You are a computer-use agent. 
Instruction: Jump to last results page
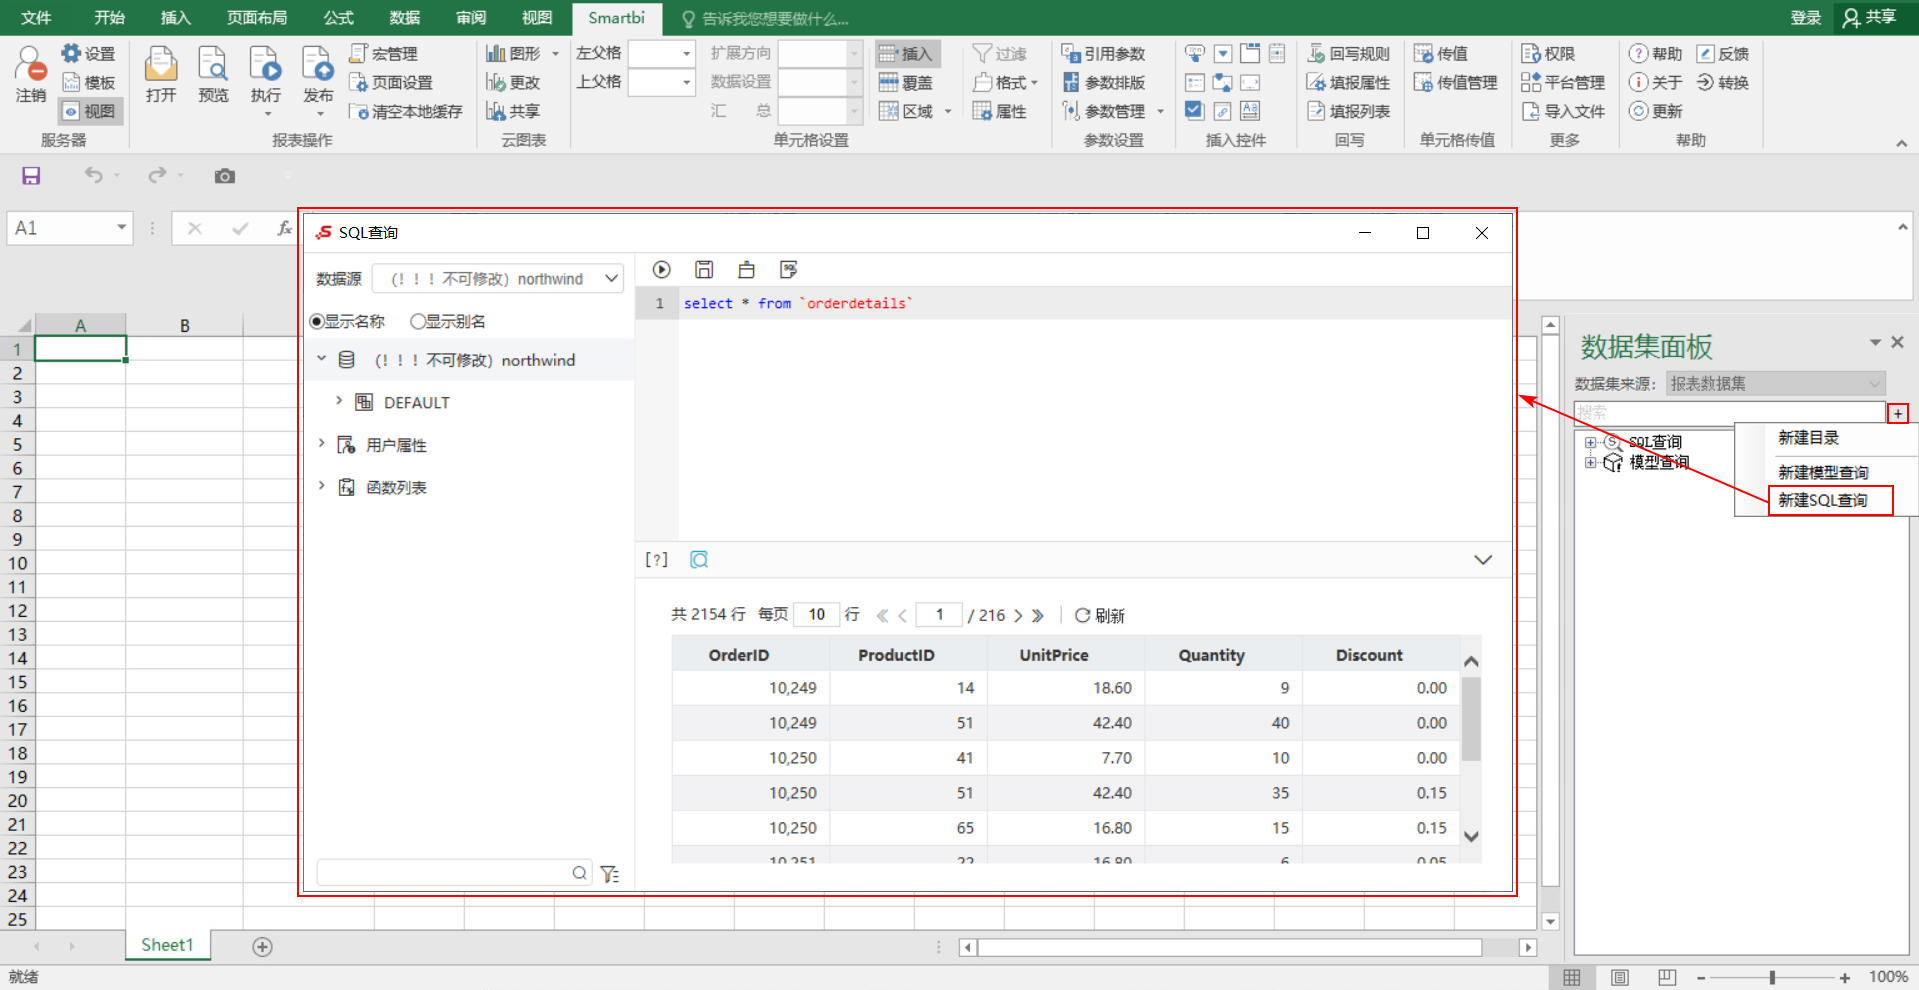[x=1038, y=616]
